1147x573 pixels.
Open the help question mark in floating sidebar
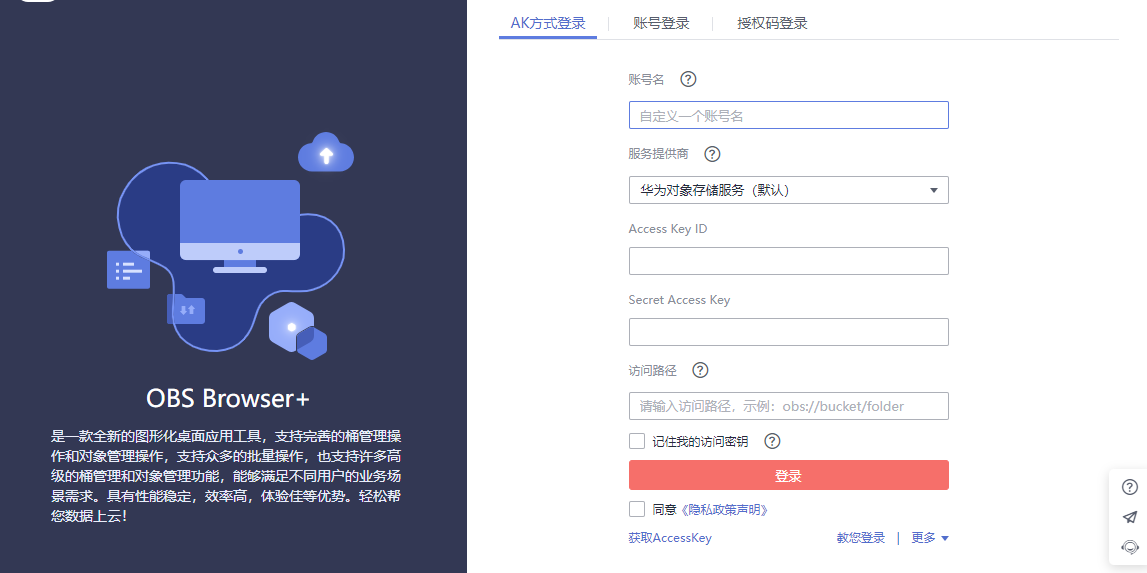1130,487
